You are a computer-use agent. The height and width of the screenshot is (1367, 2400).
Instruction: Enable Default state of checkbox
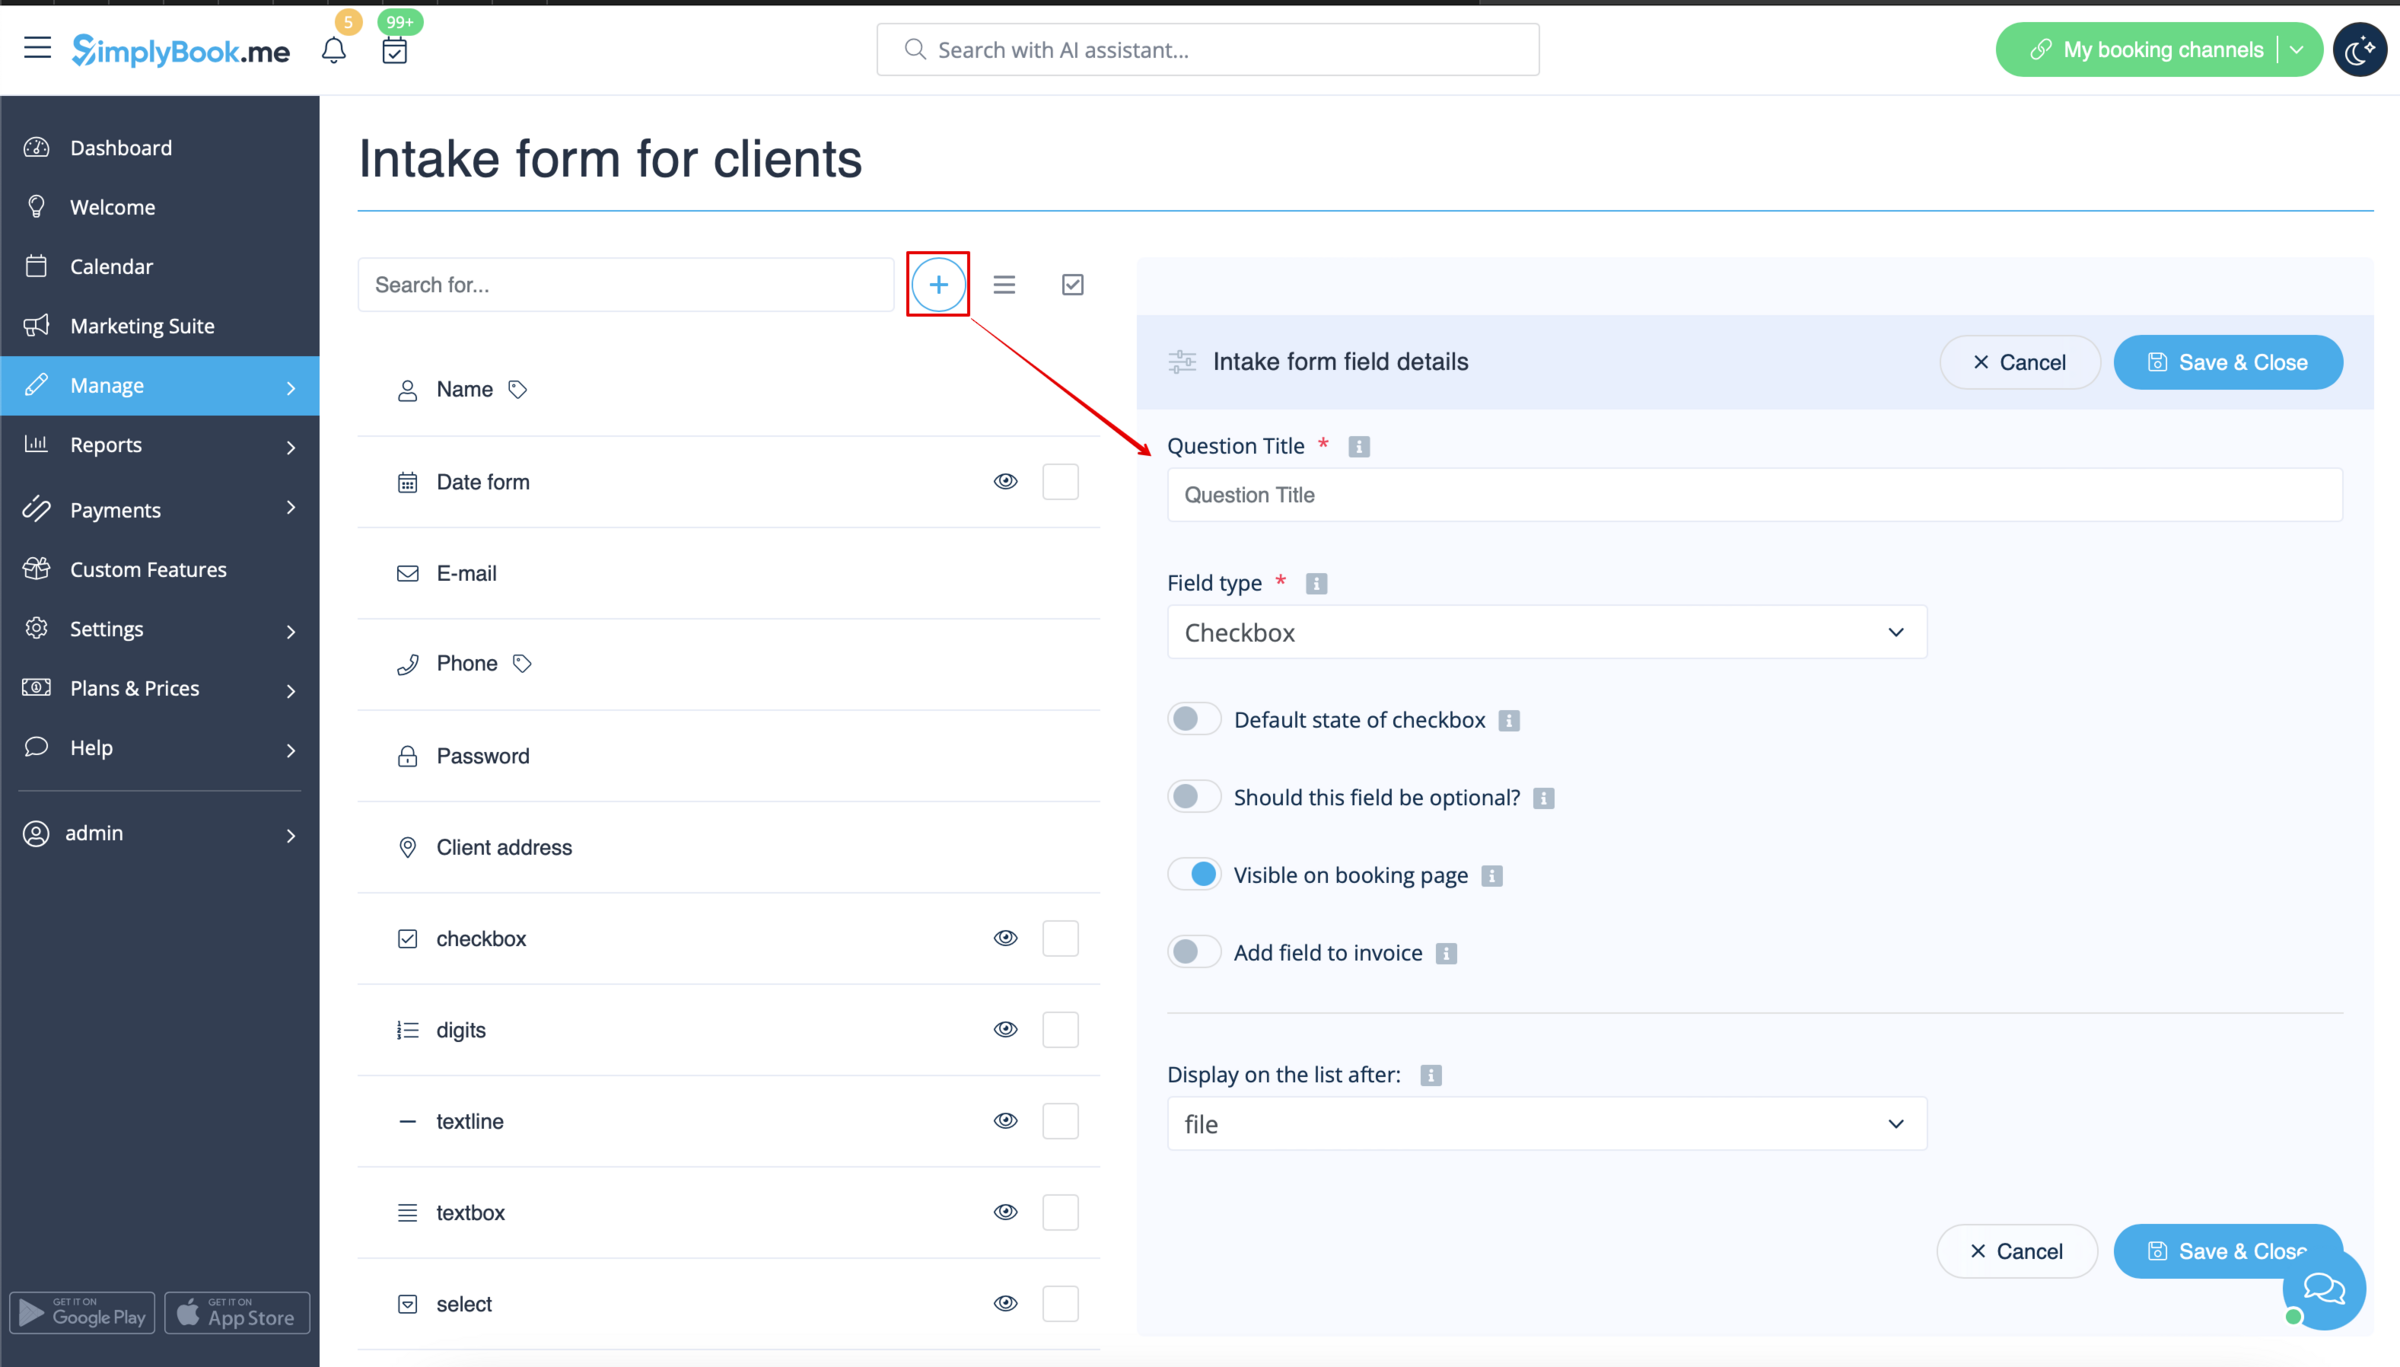click(1193, 718)
